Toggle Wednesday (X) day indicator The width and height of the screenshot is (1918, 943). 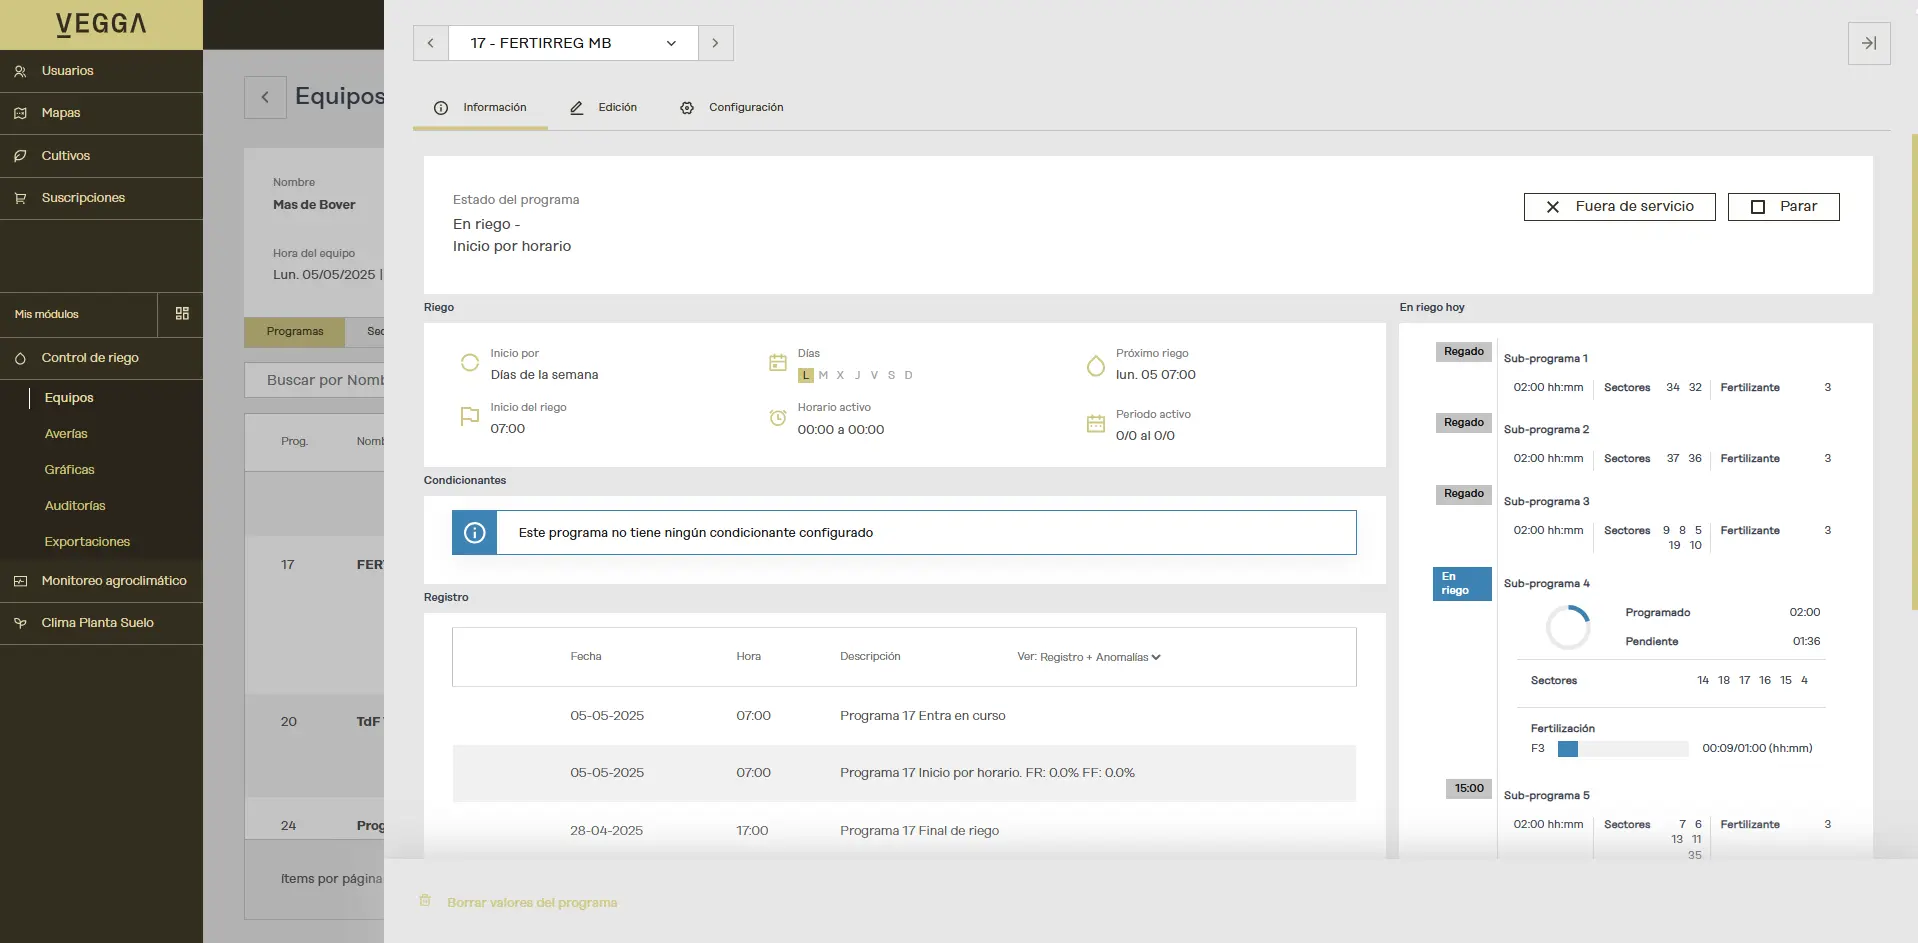(840, 376)
